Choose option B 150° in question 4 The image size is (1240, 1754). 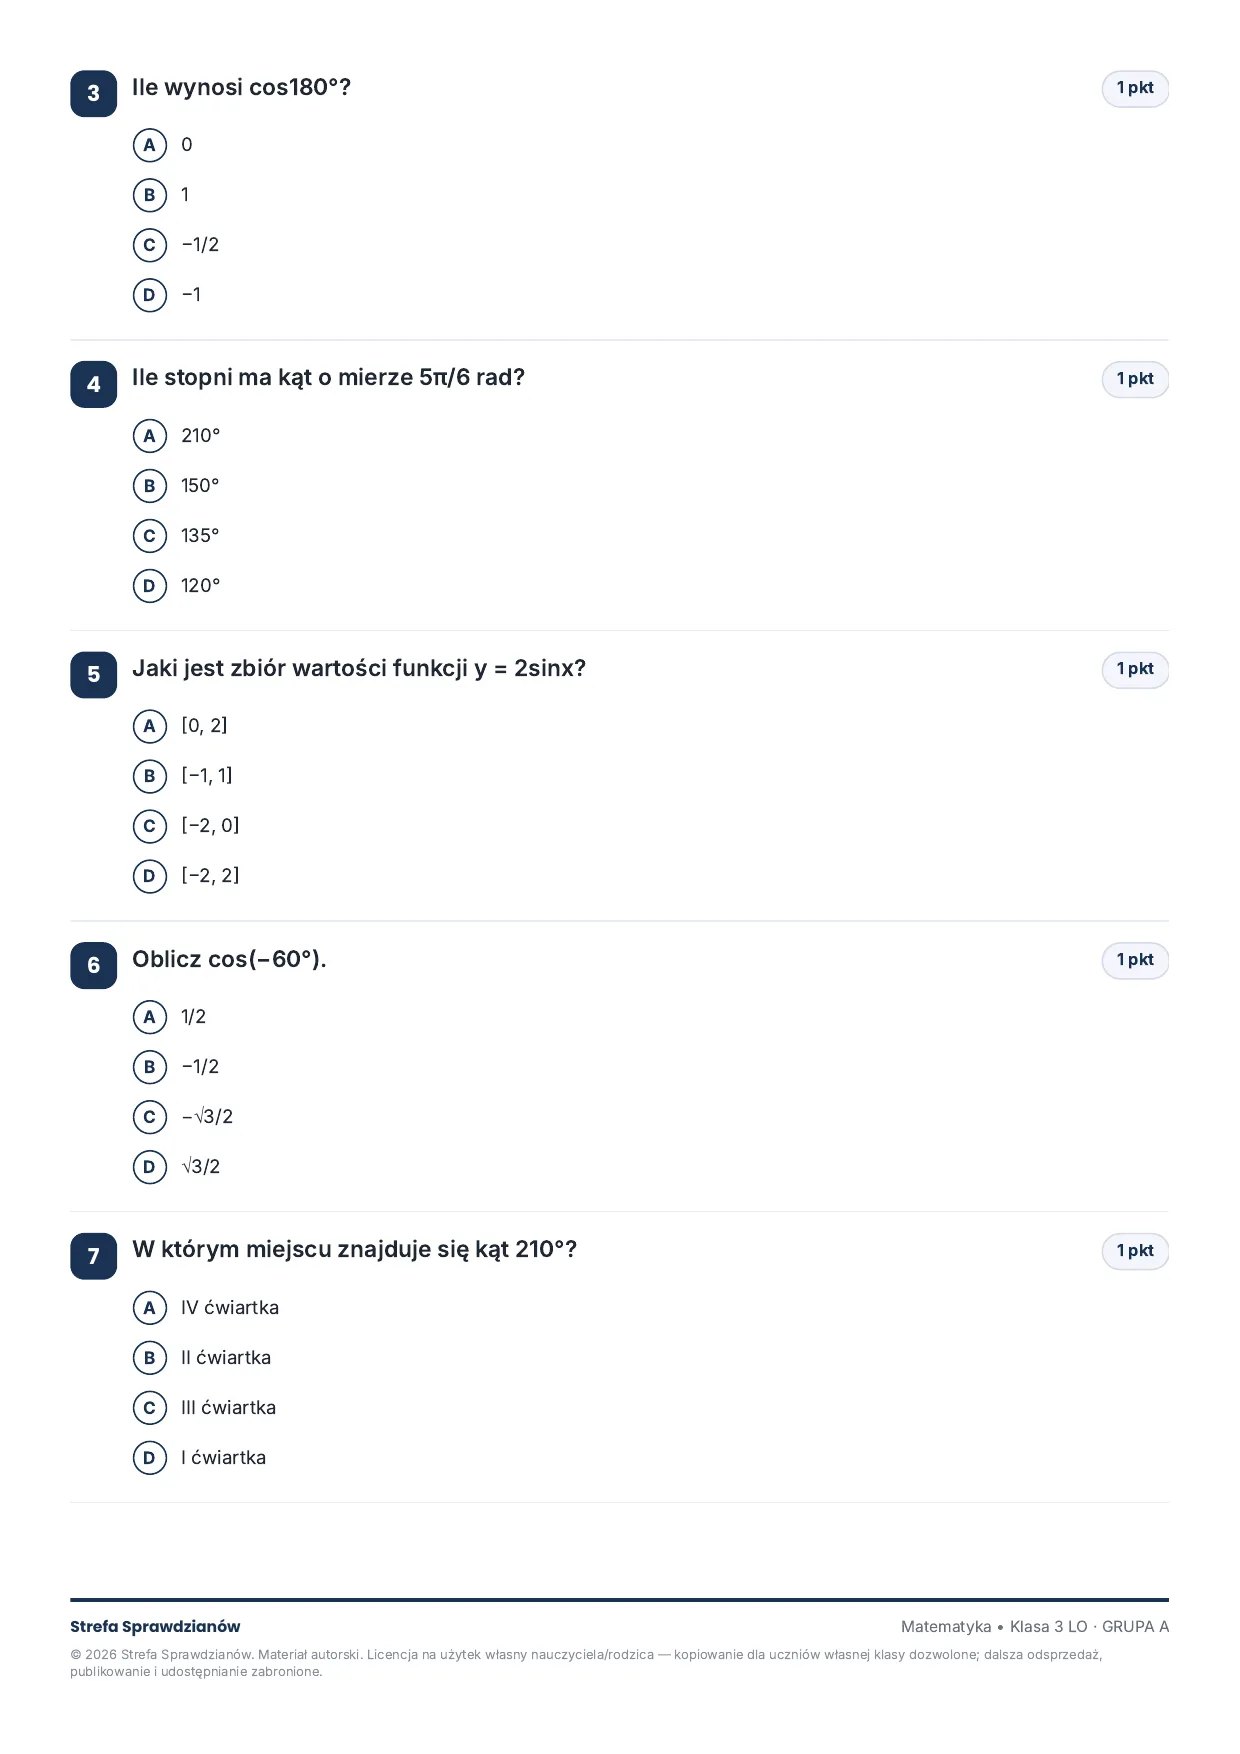[150, 486]
